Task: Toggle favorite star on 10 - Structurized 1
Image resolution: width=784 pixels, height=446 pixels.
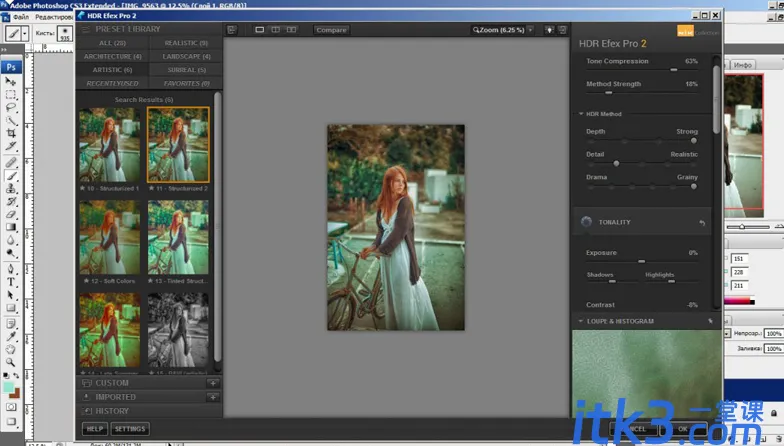Action: pyautogui.click(x=82, y=188)
